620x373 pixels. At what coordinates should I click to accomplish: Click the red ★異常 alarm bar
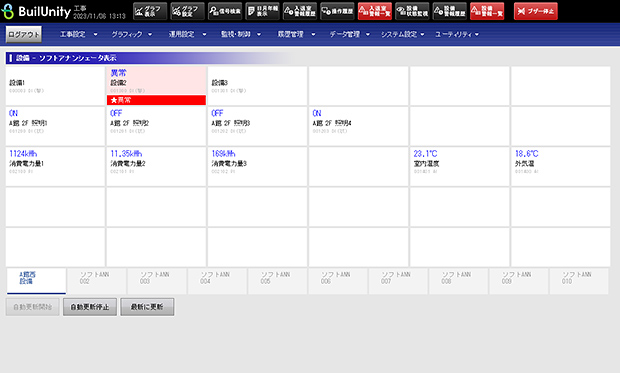tap(157, 100)
